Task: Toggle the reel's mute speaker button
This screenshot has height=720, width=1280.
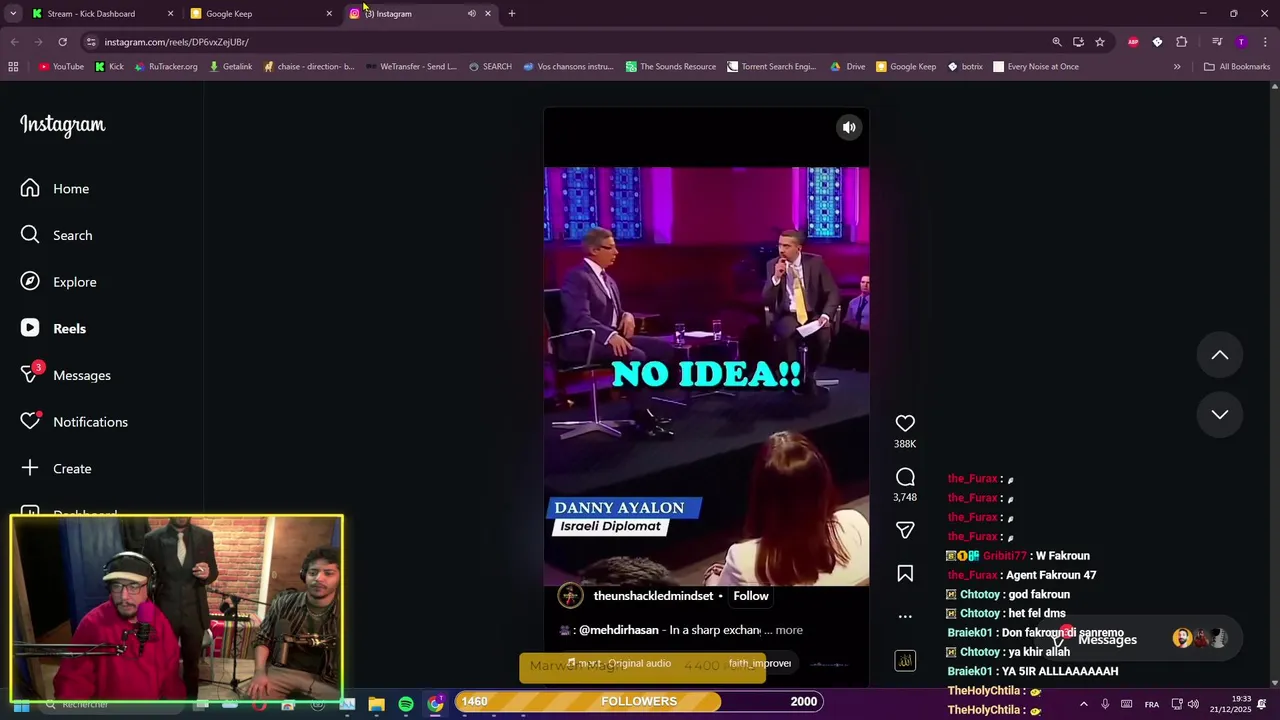Action: [x=849, y=127]
